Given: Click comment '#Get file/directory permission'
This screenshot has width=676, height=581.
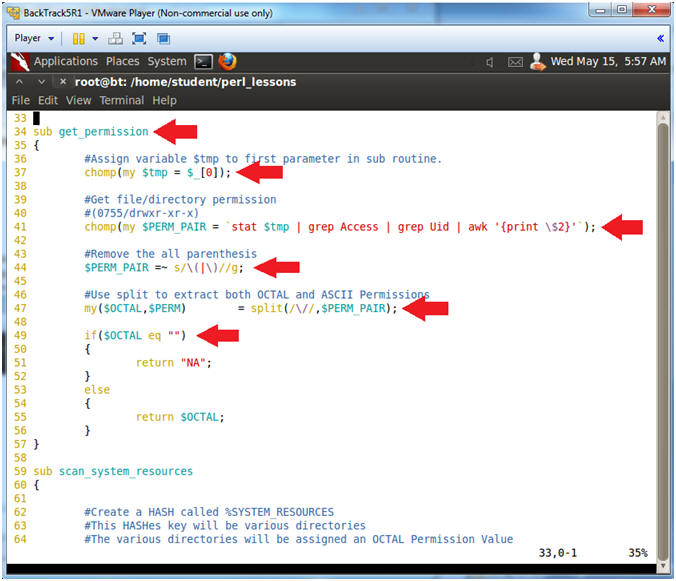Looking at the screenshot, I should coord(180,200).
